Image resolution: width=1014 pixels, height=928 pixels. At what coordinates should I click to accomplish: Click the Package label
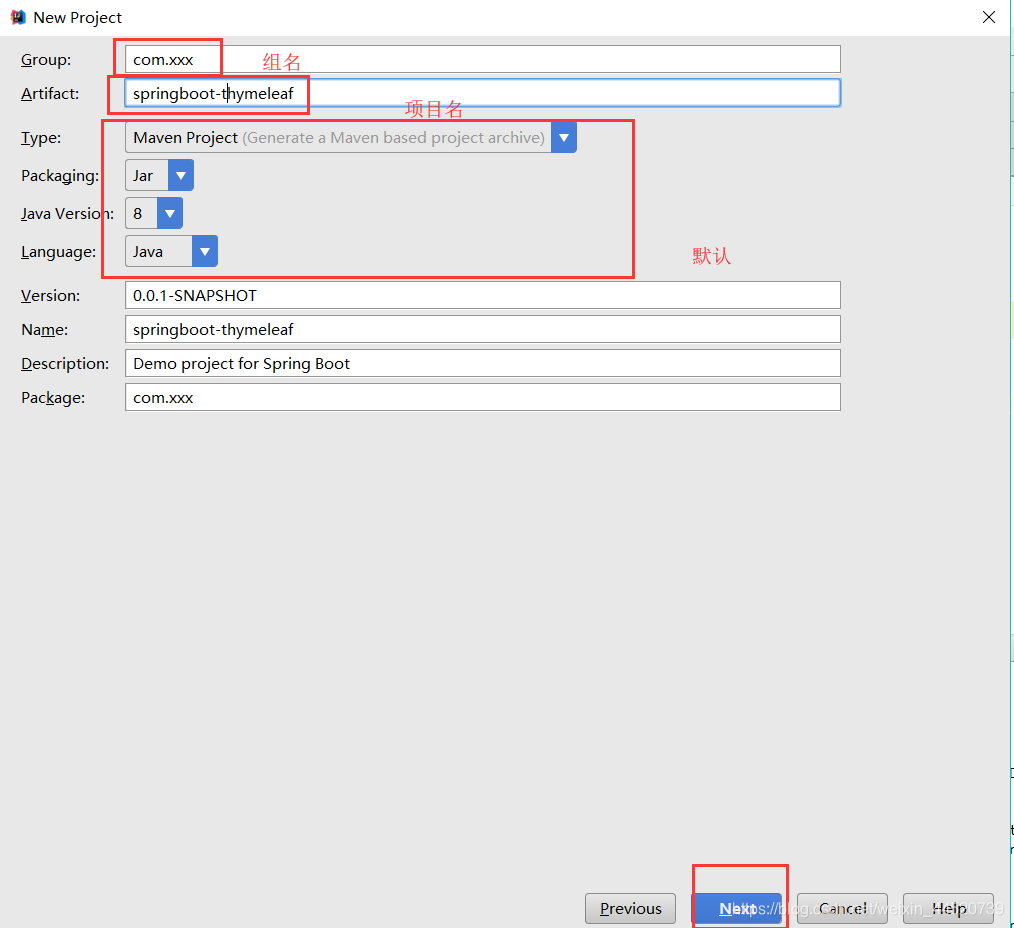click(x=53, y=398)
